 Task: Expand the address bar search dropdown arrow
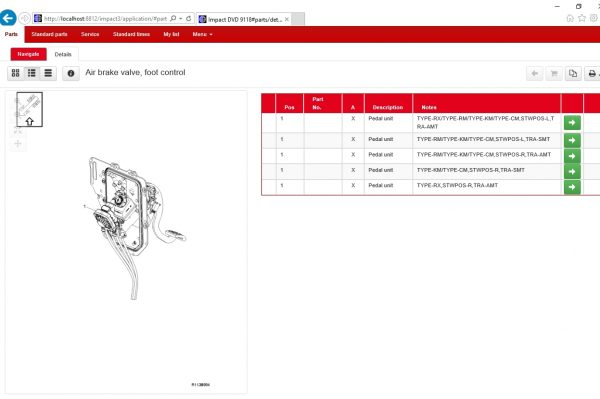coord(181,18)
